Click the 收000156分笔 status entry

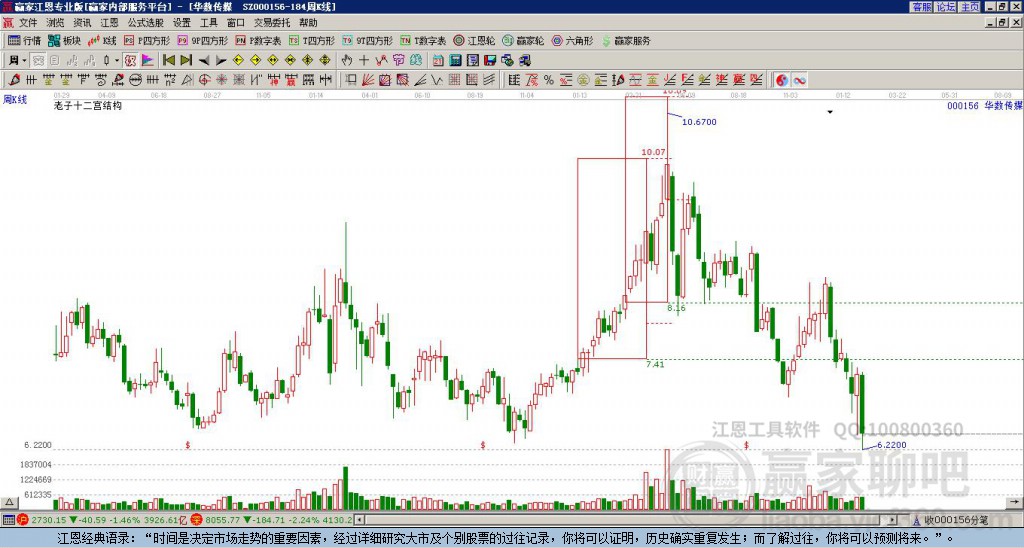coord(950,520)
